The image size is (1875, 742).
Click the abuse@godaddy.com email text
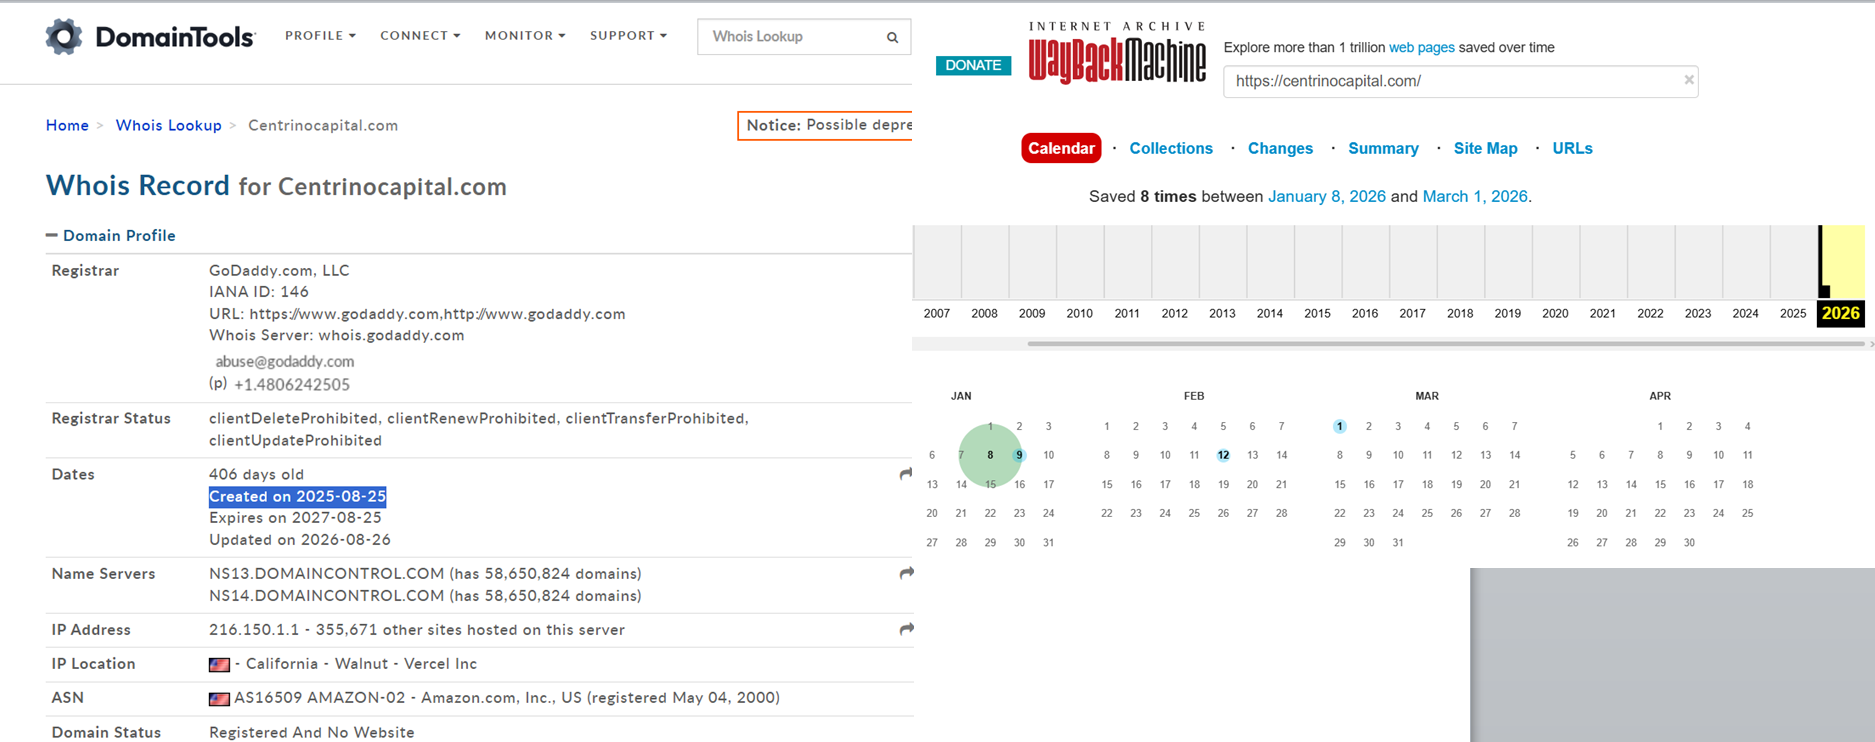coord(285,361)
